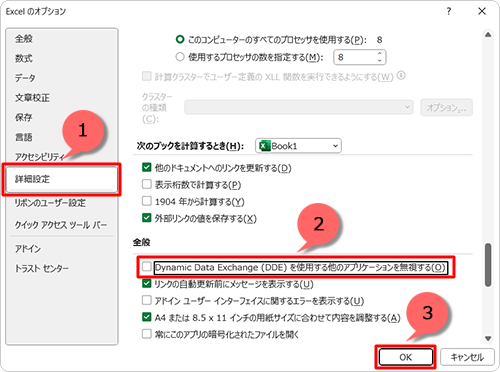Click the OK button

(x=406, y=357)
